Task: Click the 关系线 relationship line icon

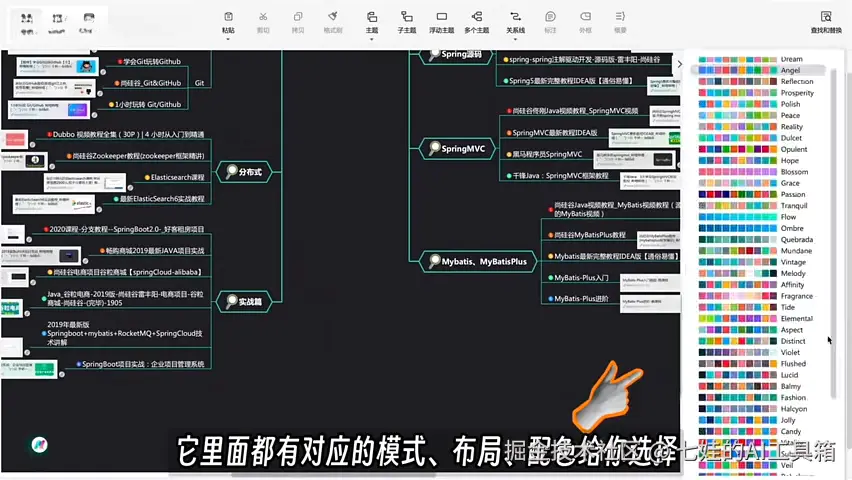Action: (515, 17)
